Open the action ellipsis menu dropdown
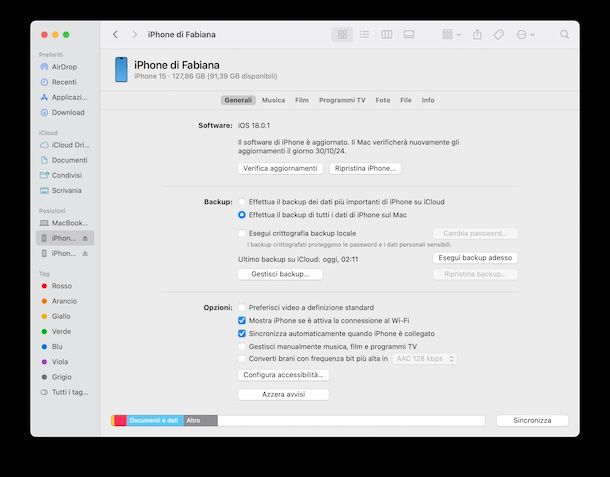 pos(526,35)
